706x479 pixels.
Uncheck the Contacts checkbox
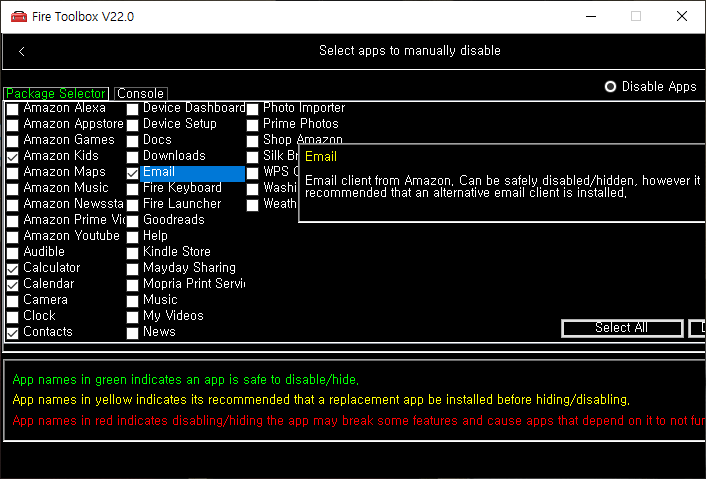(13, 333)
